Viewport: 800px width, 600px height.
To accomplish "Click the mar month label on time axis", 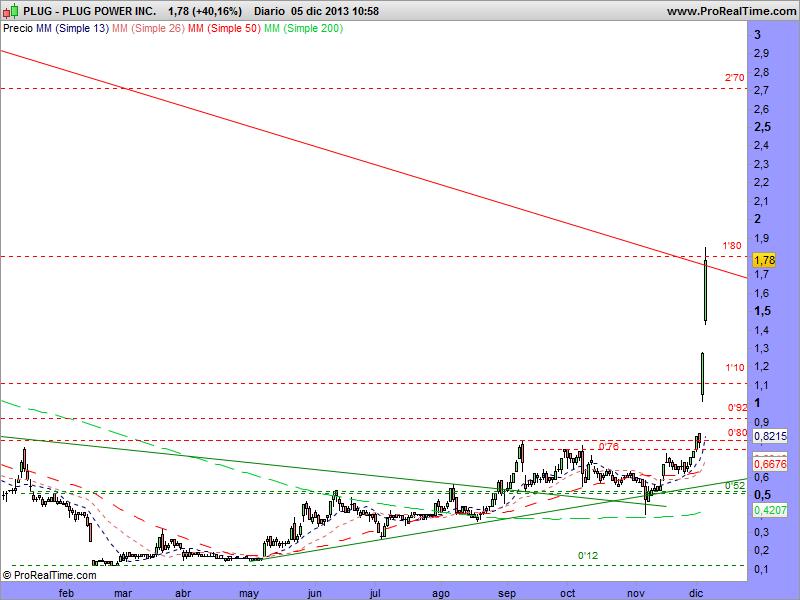I will tap(123, 593).
